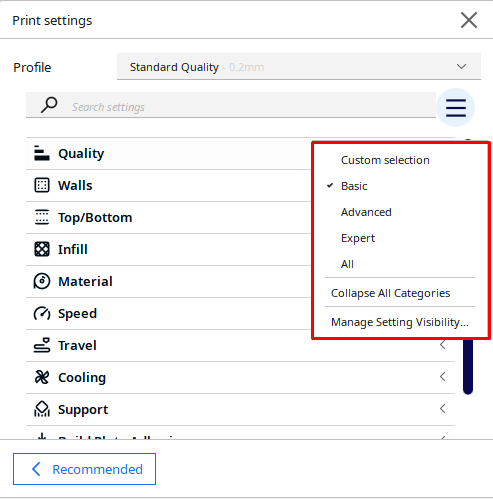Click the Quality category icon

[x=42, y=153]
